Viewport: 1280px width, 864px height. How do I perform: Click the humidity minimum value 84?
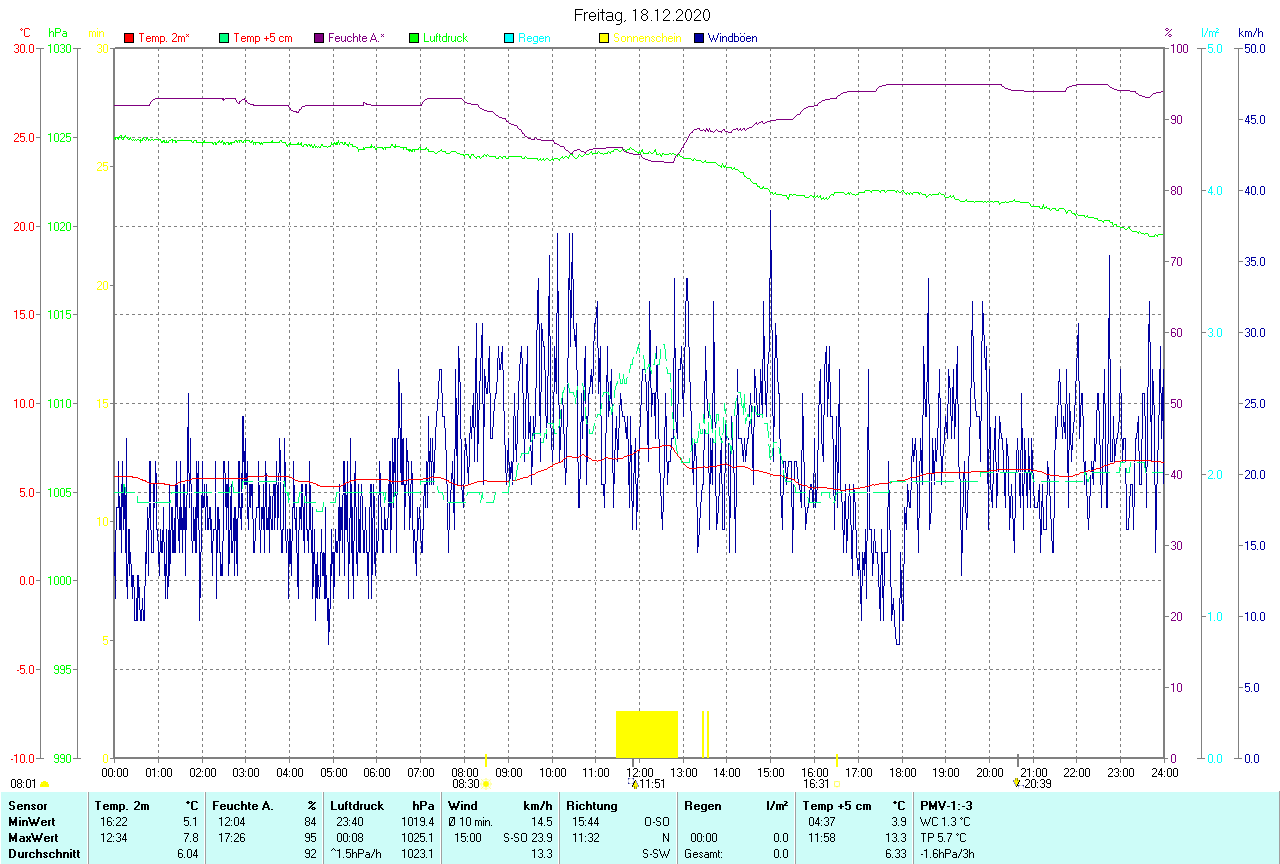[x=310, y=822]
